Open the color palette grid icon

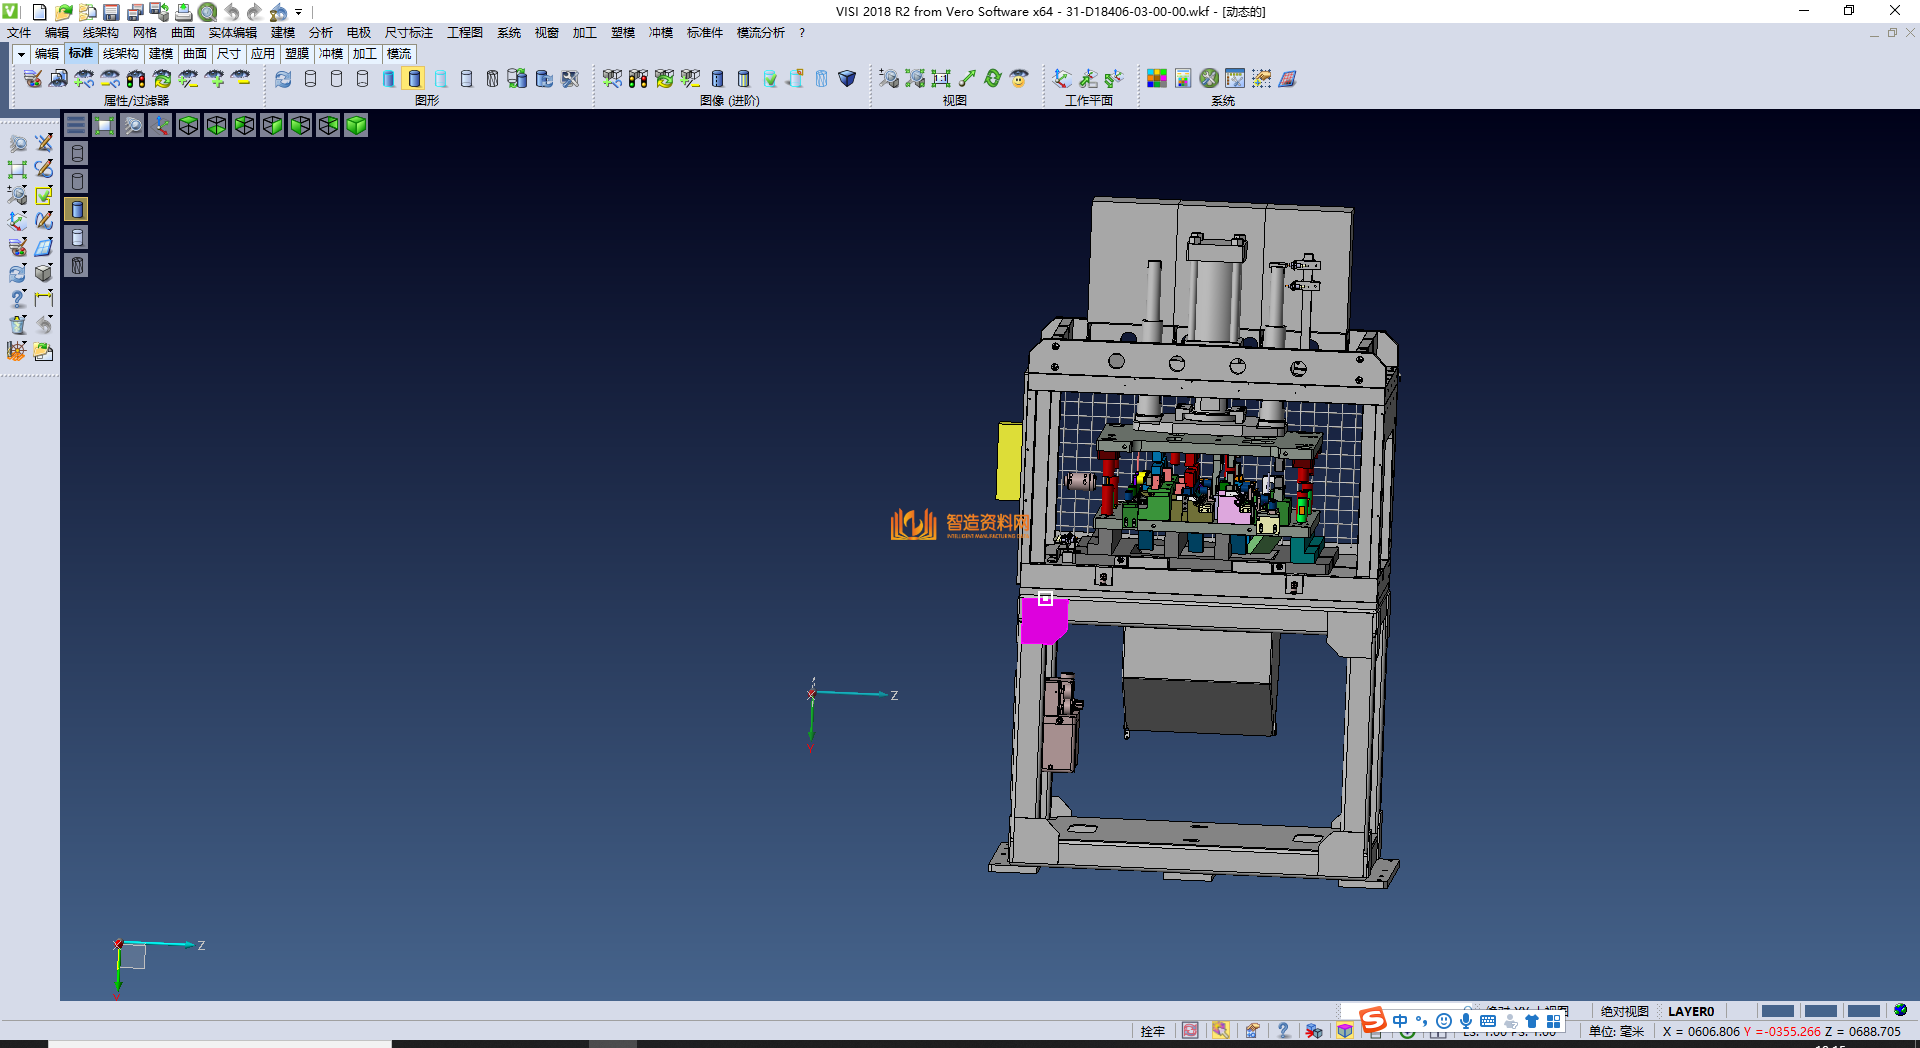coord(1157,79)
